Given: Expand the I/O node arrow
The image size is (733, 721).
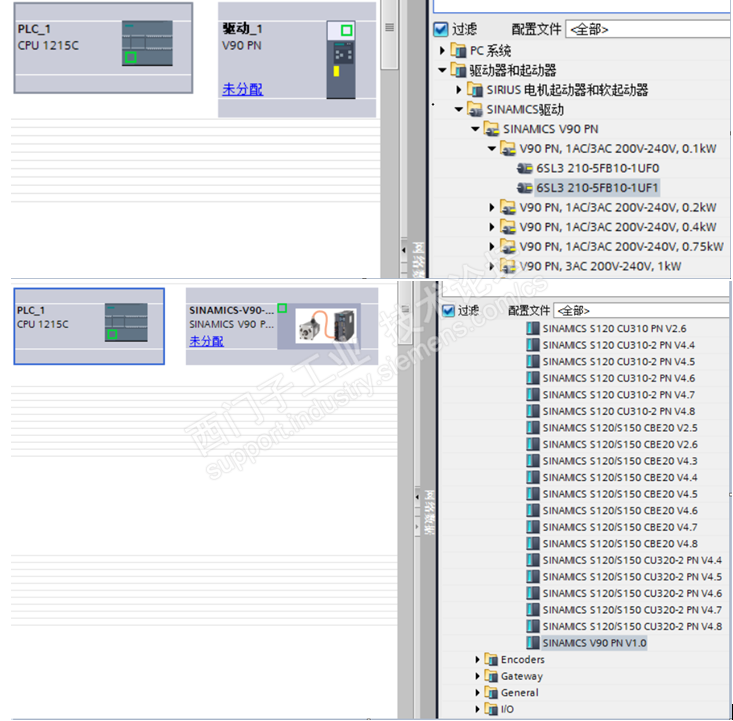Looking at the screenshot, I should pos(477,709).
